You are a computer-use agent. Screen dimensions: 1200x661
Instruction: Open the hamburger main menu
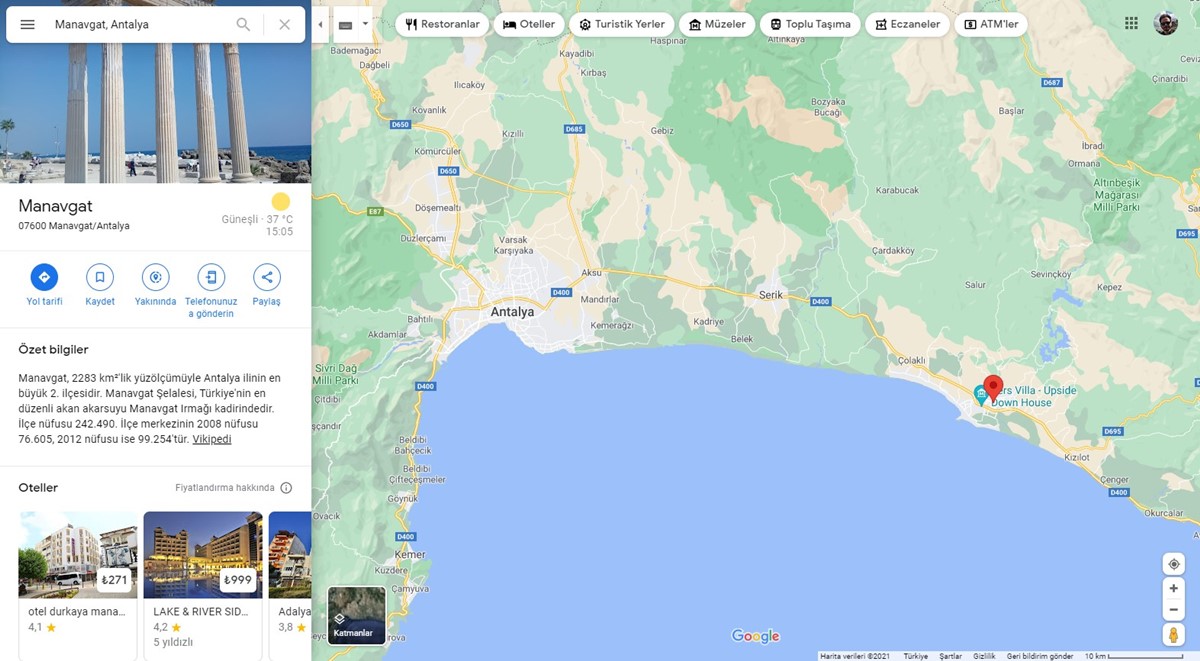coord(27,24)
